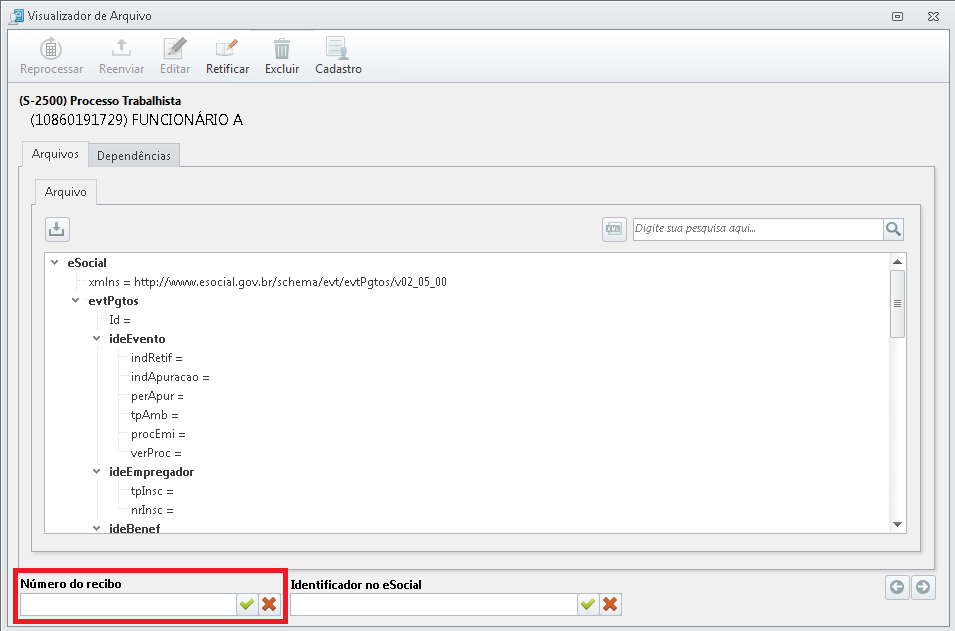Screen dimensions: 955x631
Task: Click the next arrow navigation button
Action: 923,587
